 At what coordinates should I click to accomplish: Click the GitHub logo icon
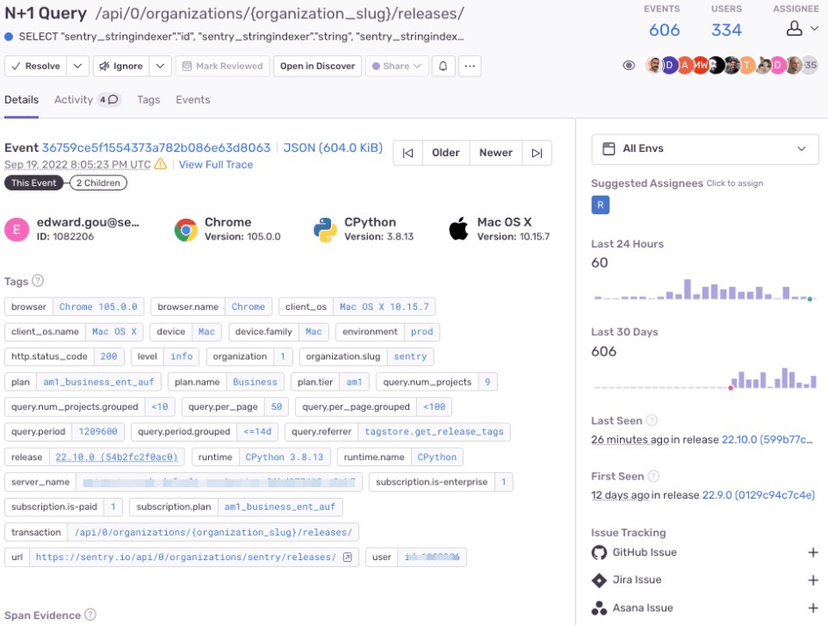point(599,553)
